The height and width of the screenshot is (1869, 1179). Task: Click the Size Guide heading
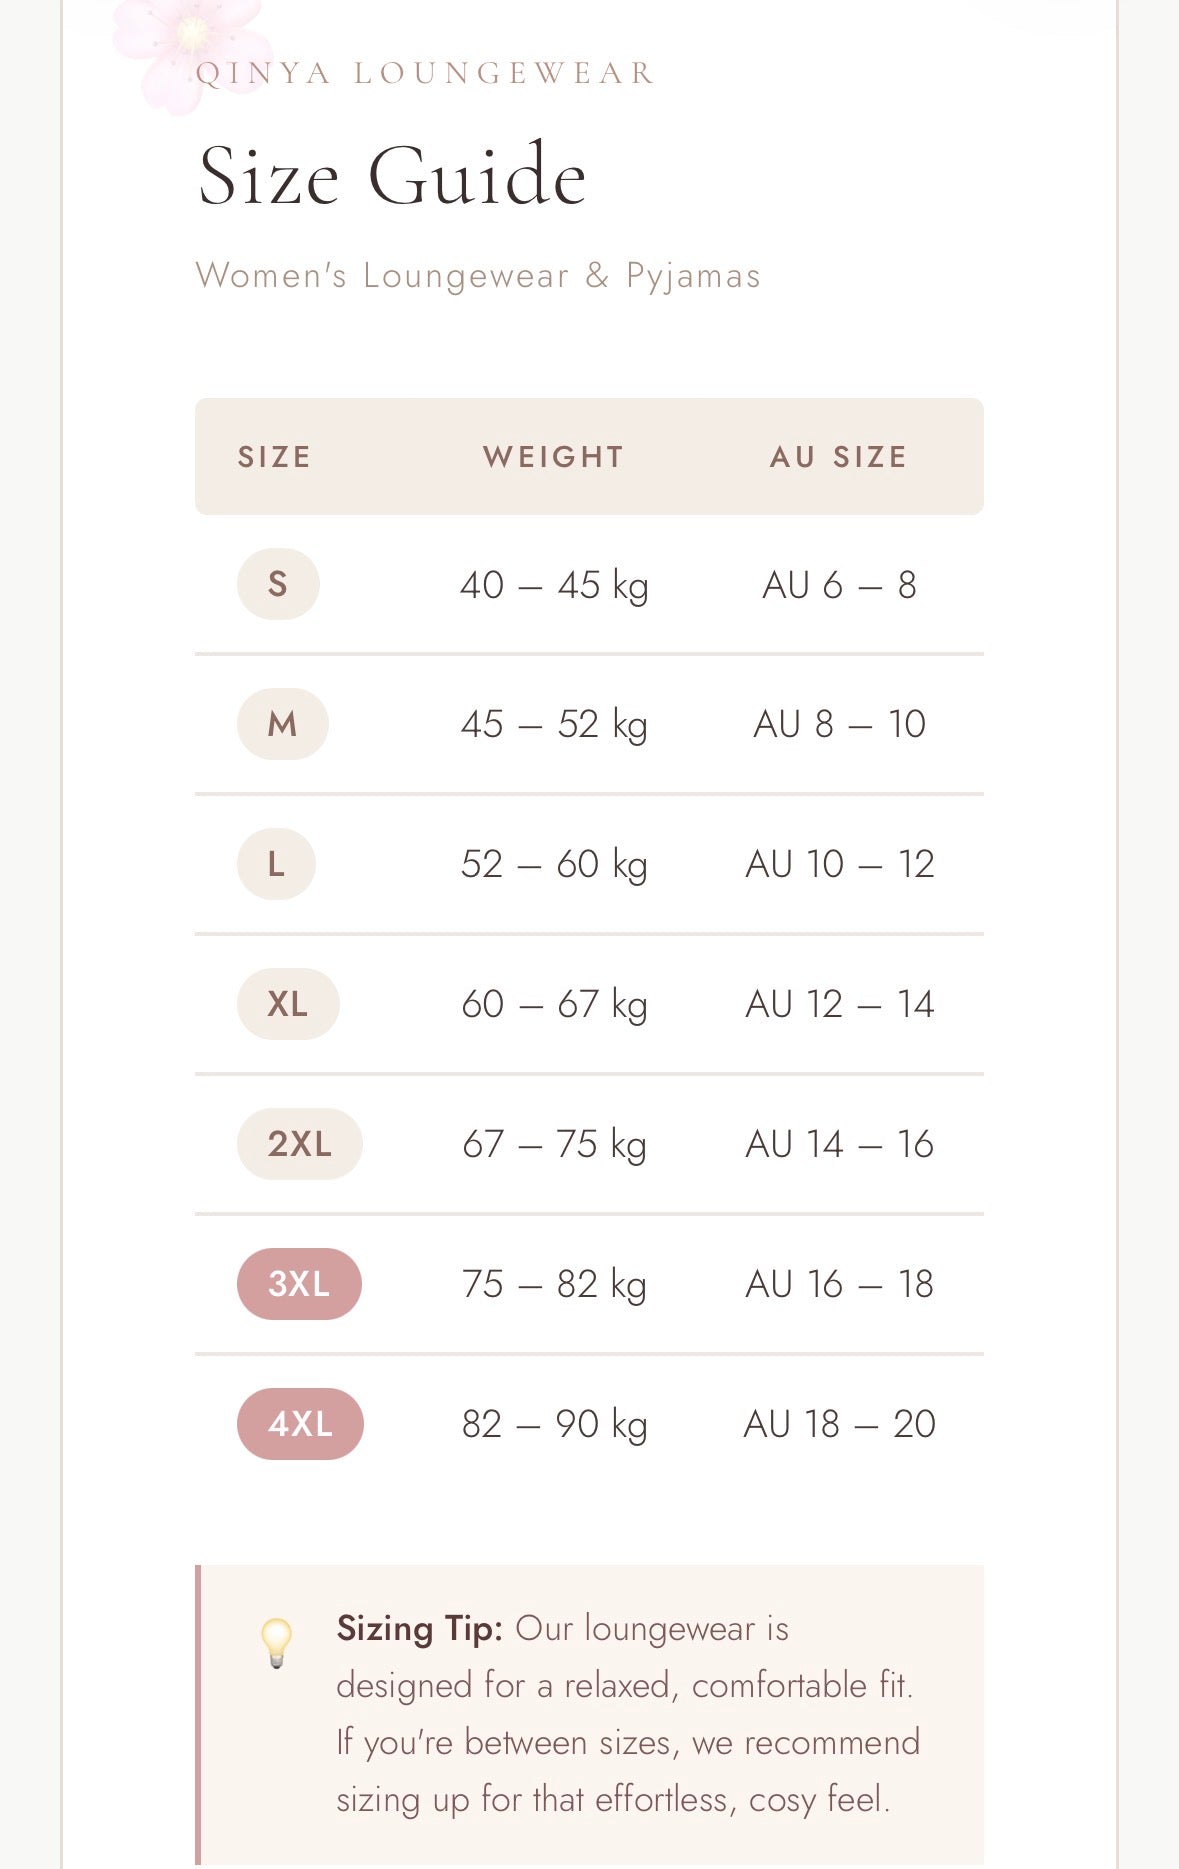[392, 176]
